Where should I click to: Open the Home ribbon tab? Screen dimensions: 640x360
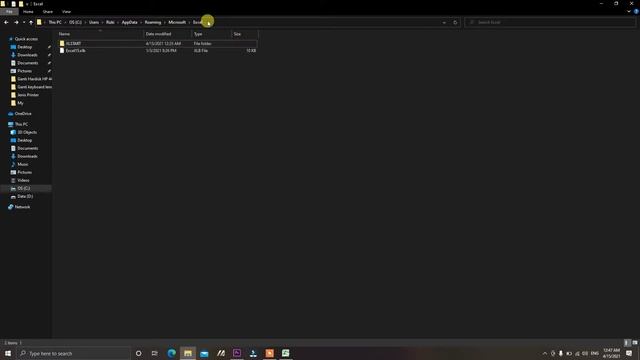pyautogui.click(x=28, y=12)
